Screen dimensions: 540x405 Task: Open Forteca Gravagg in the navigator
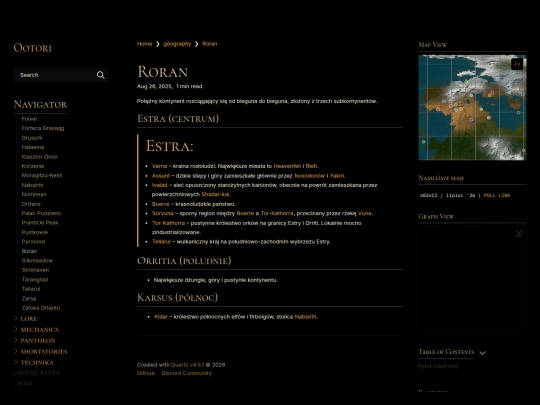pyautogui.click(x=43, y=128)
